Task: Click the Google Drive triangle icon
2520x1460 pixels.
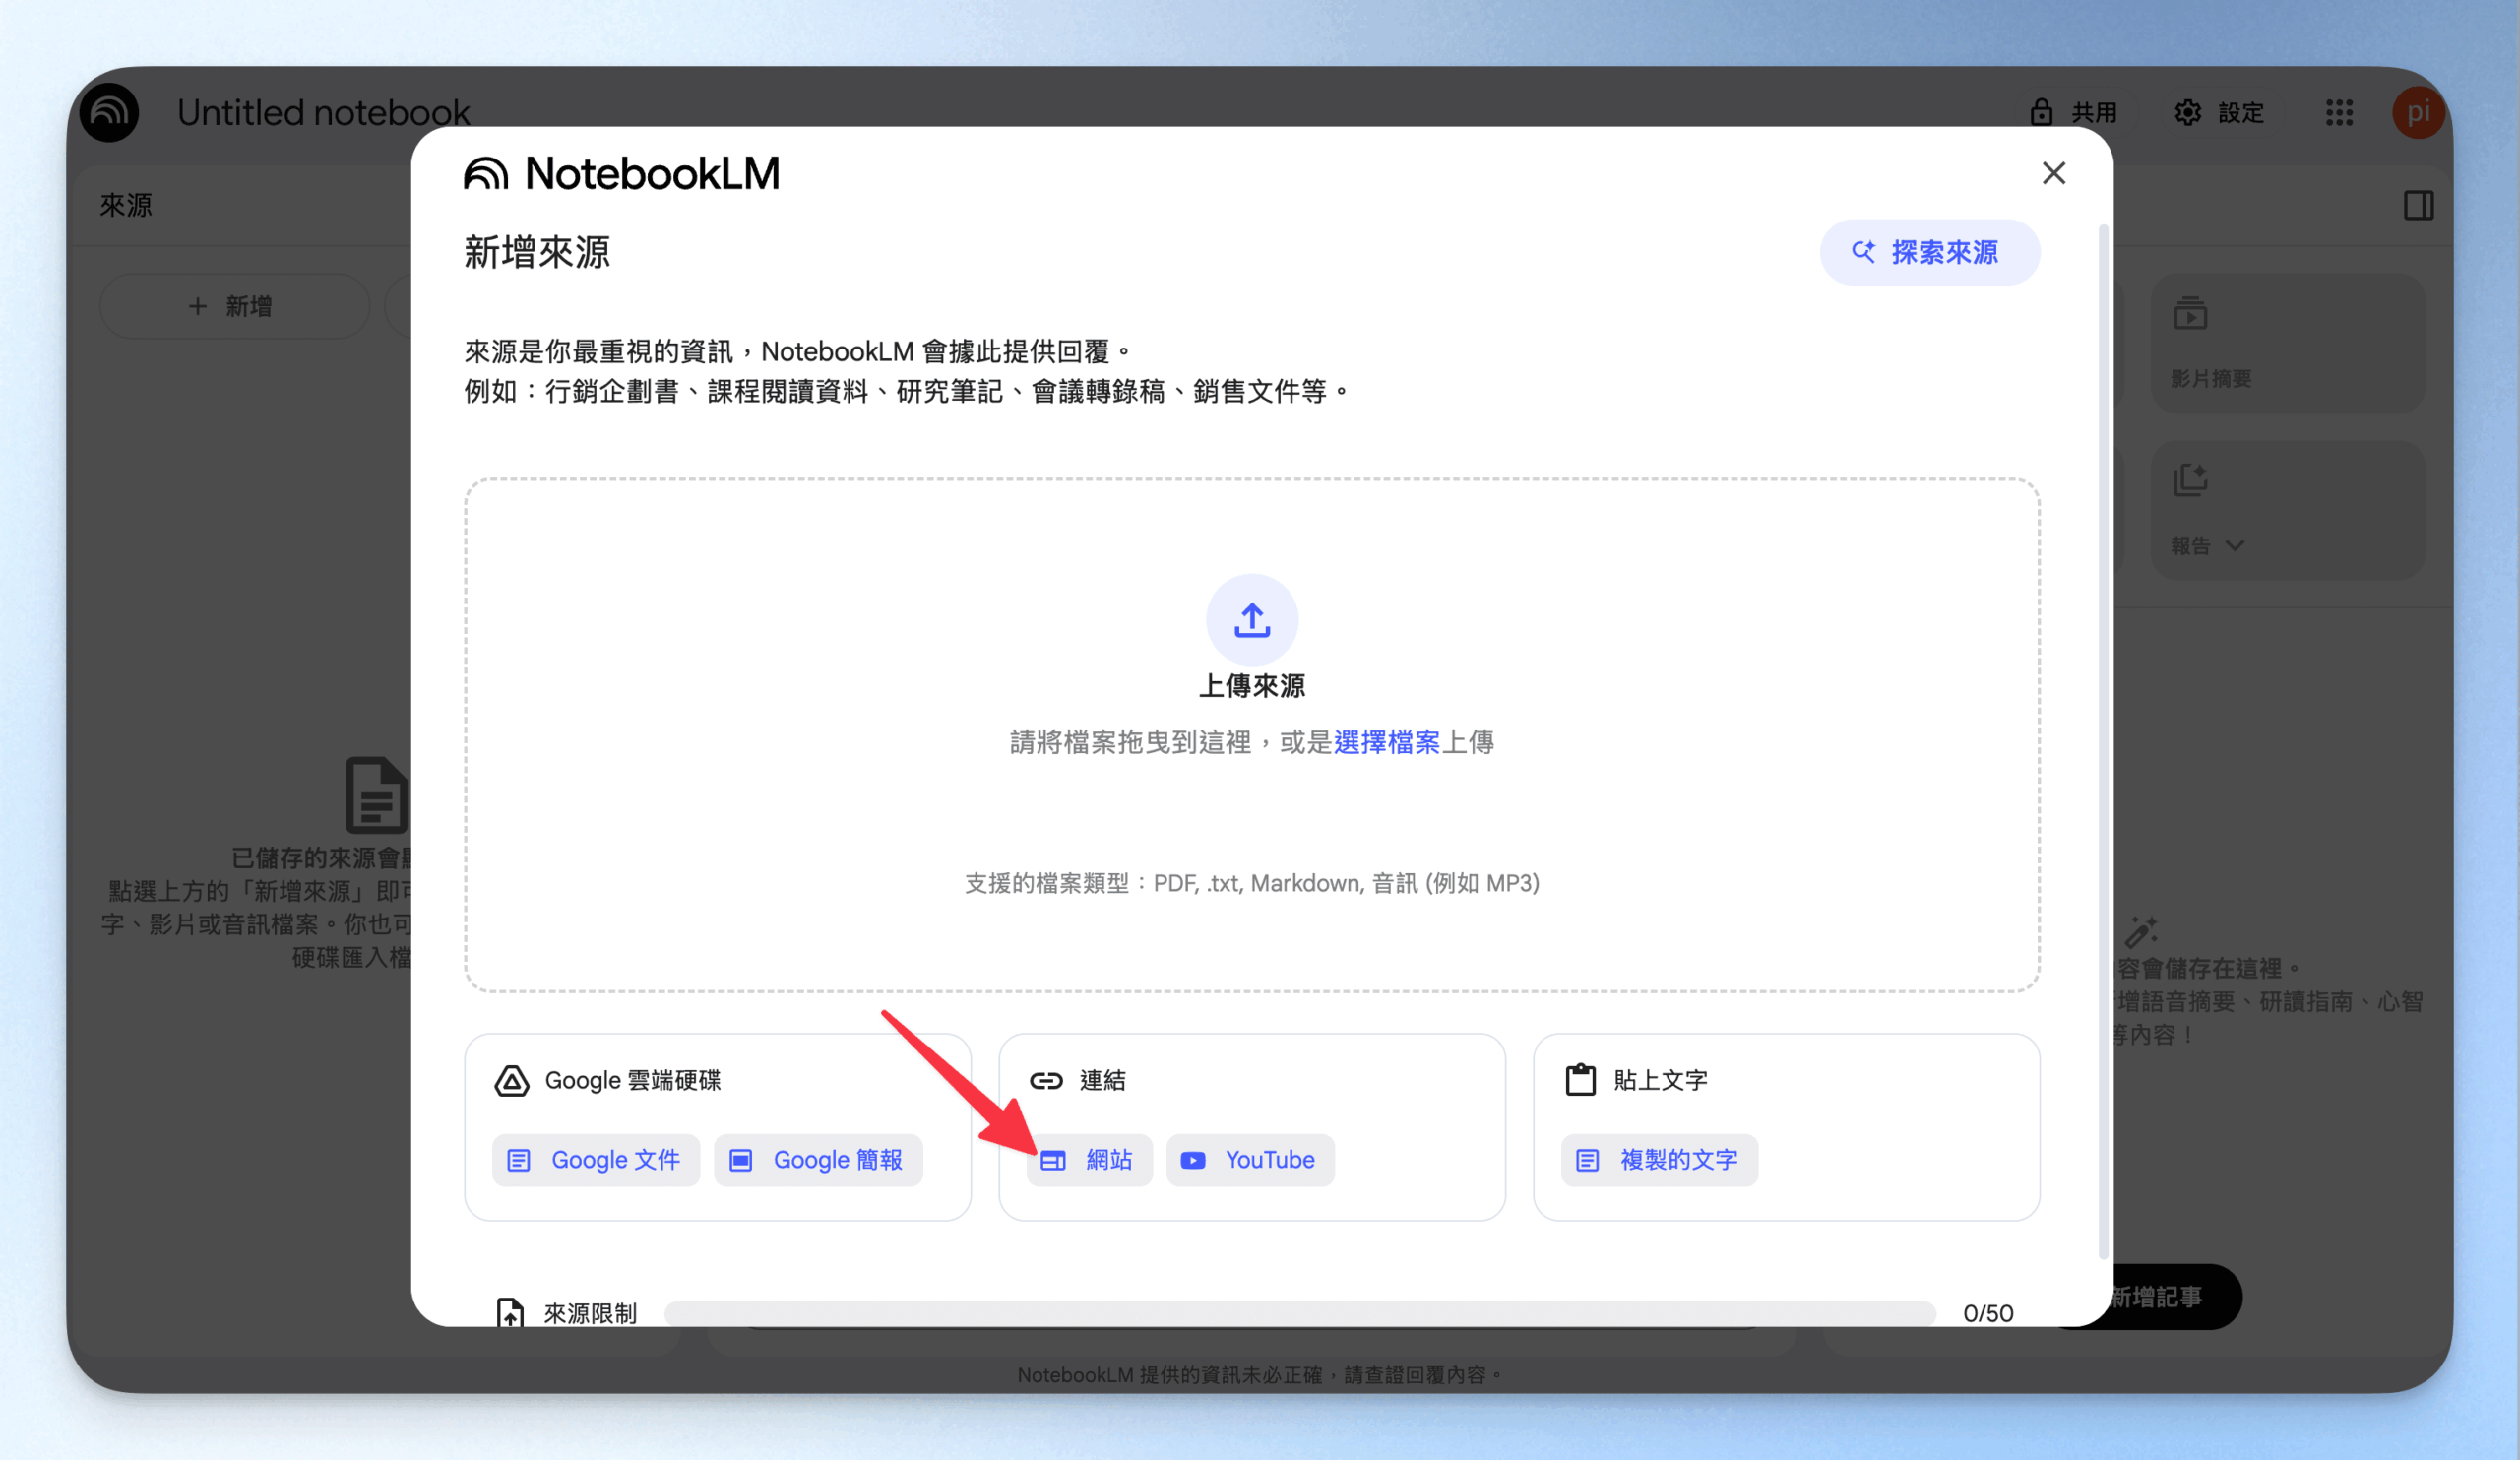Action: click(512, 1080)
